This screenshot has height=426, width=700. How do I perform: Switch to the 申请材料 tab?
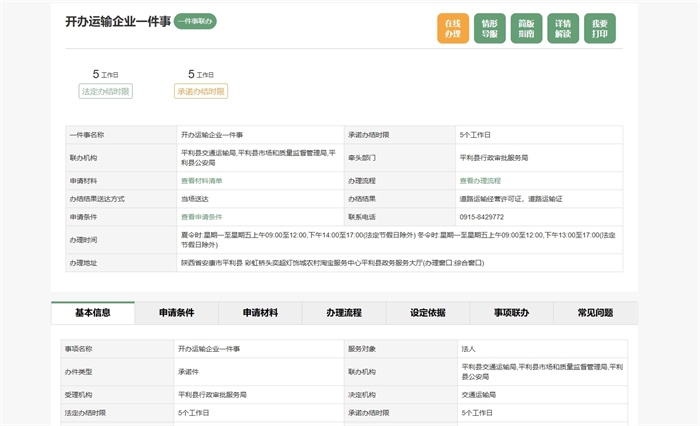point(260,313)
